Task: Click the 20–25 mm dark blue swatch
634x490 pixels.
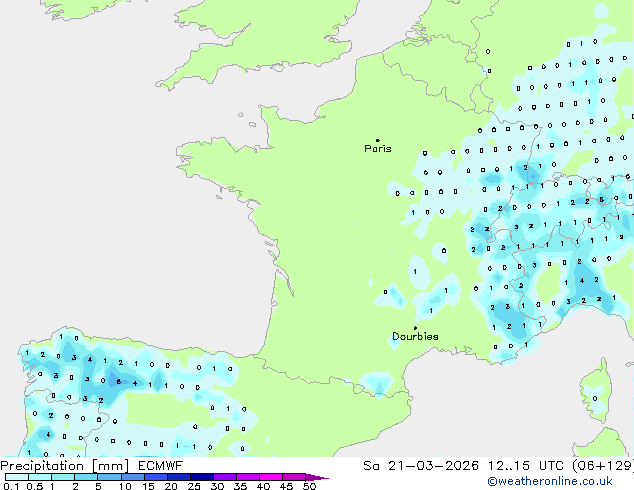Action: tap(179, 477)
